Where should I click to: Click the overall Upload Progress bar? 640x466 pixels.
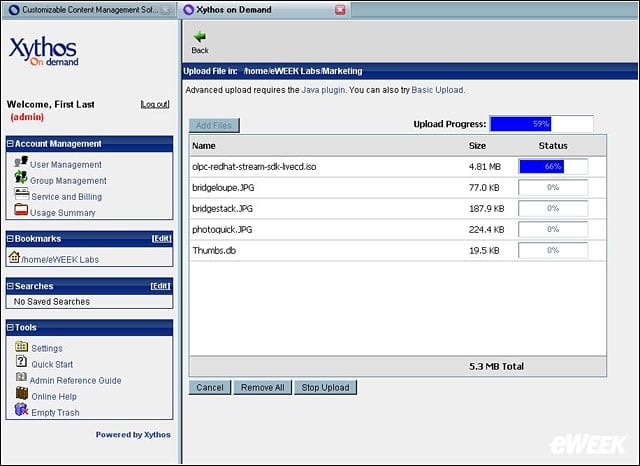541,124
